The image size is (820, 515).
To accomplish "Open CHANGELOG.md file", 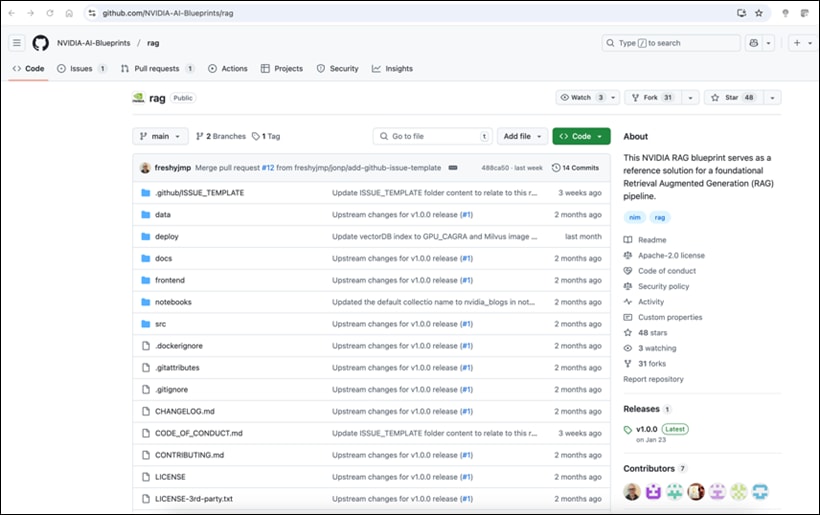I will (185, 411).
